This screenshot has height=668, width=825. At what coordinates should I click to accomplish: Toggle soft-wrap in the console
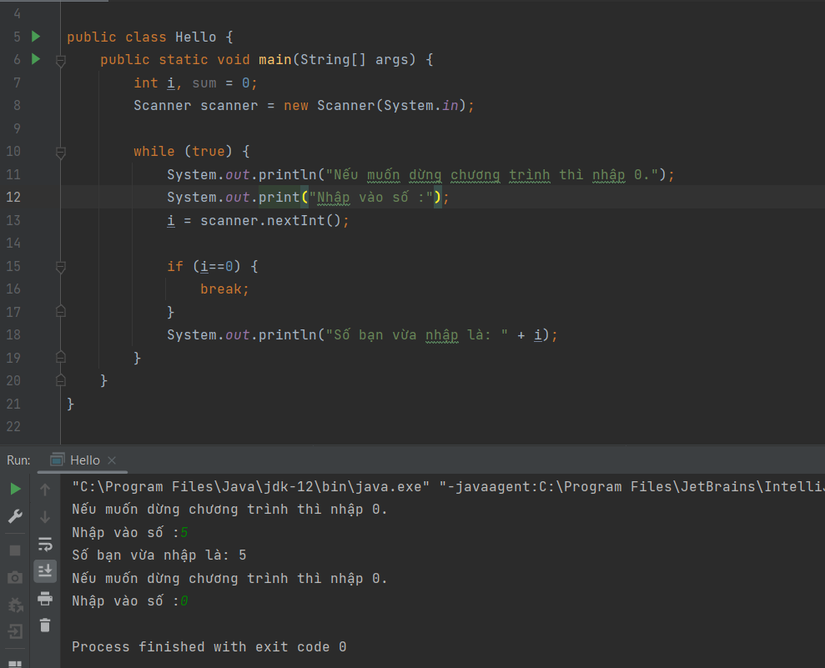(x=45, y=545)
